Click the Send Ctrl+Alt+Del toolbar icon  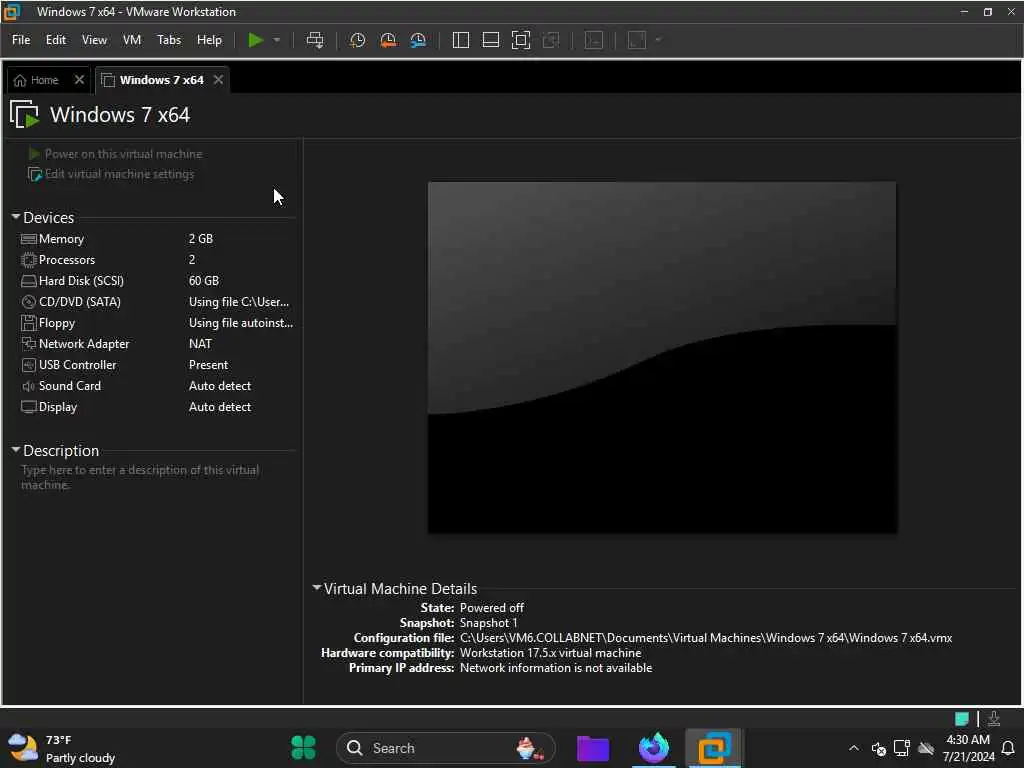coord(315,40)
